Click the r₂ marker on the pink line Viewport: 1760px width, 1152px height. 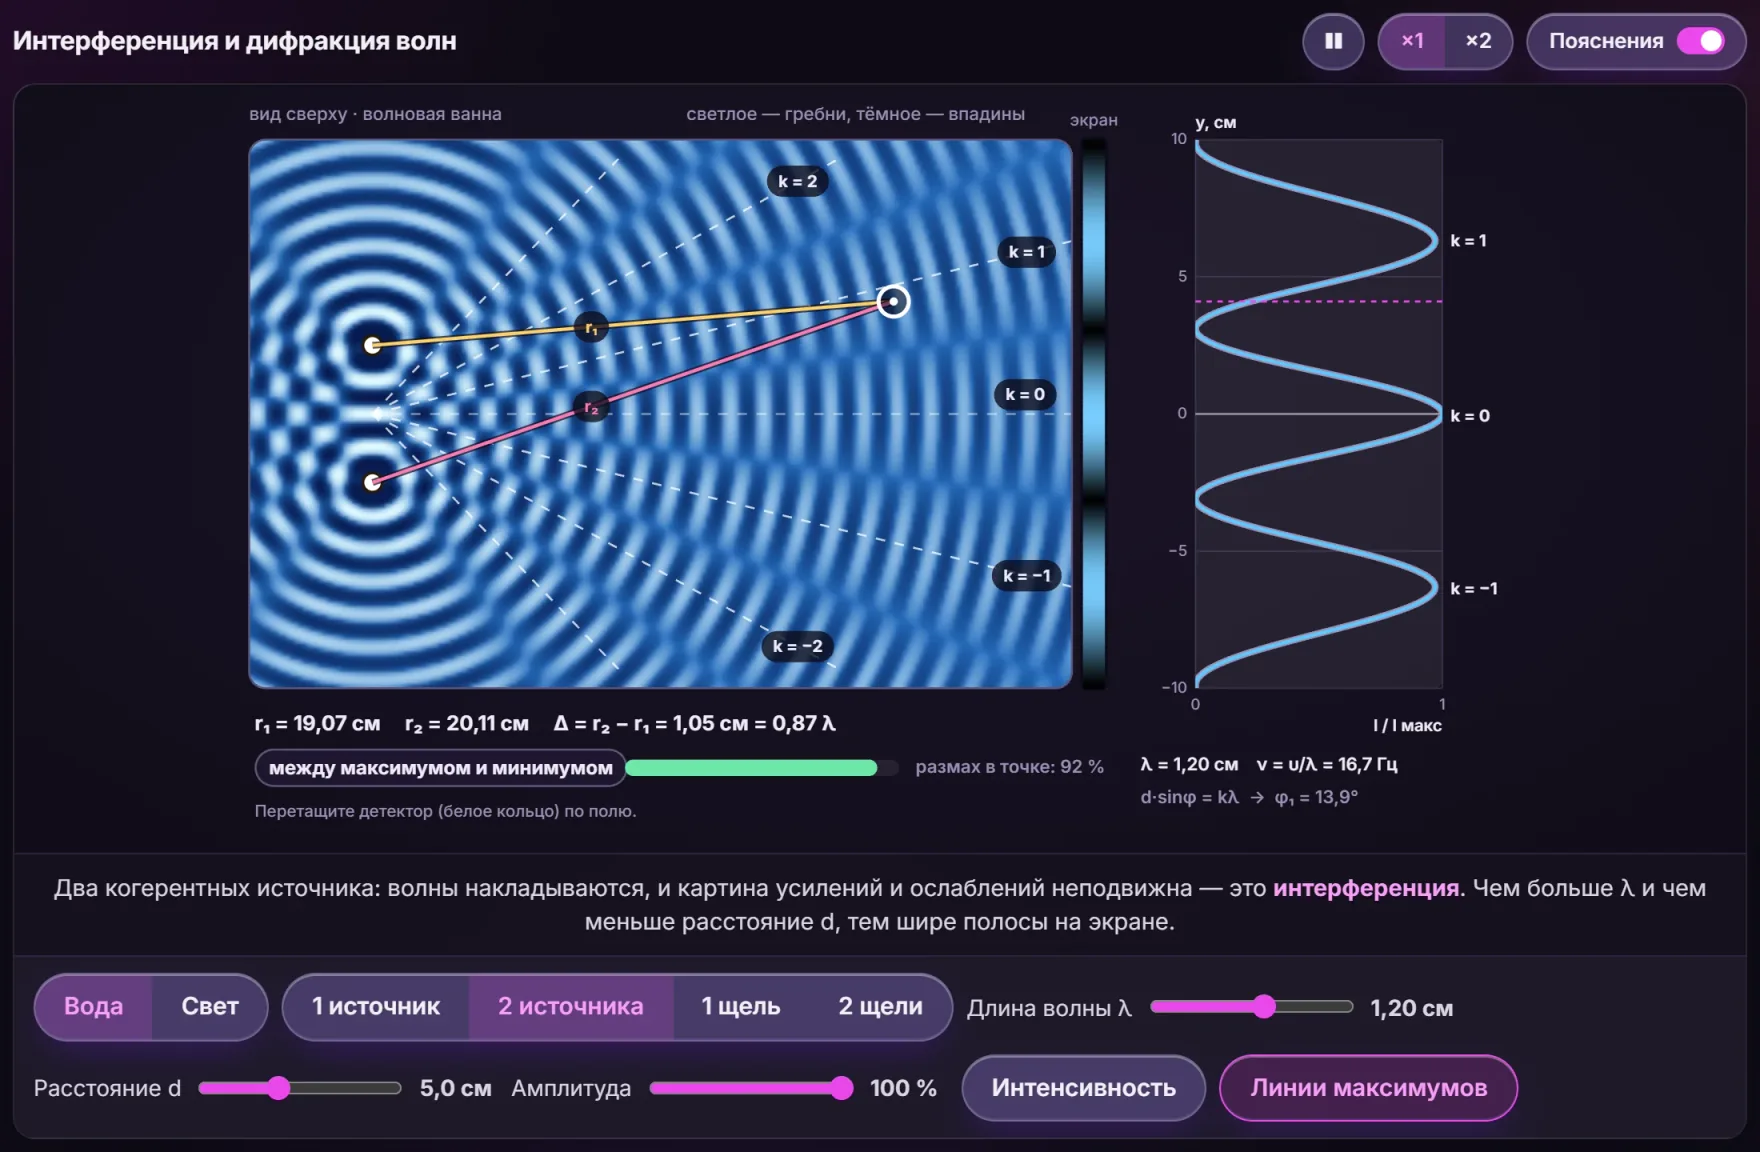pyautogui.click(x=592, y=407)
